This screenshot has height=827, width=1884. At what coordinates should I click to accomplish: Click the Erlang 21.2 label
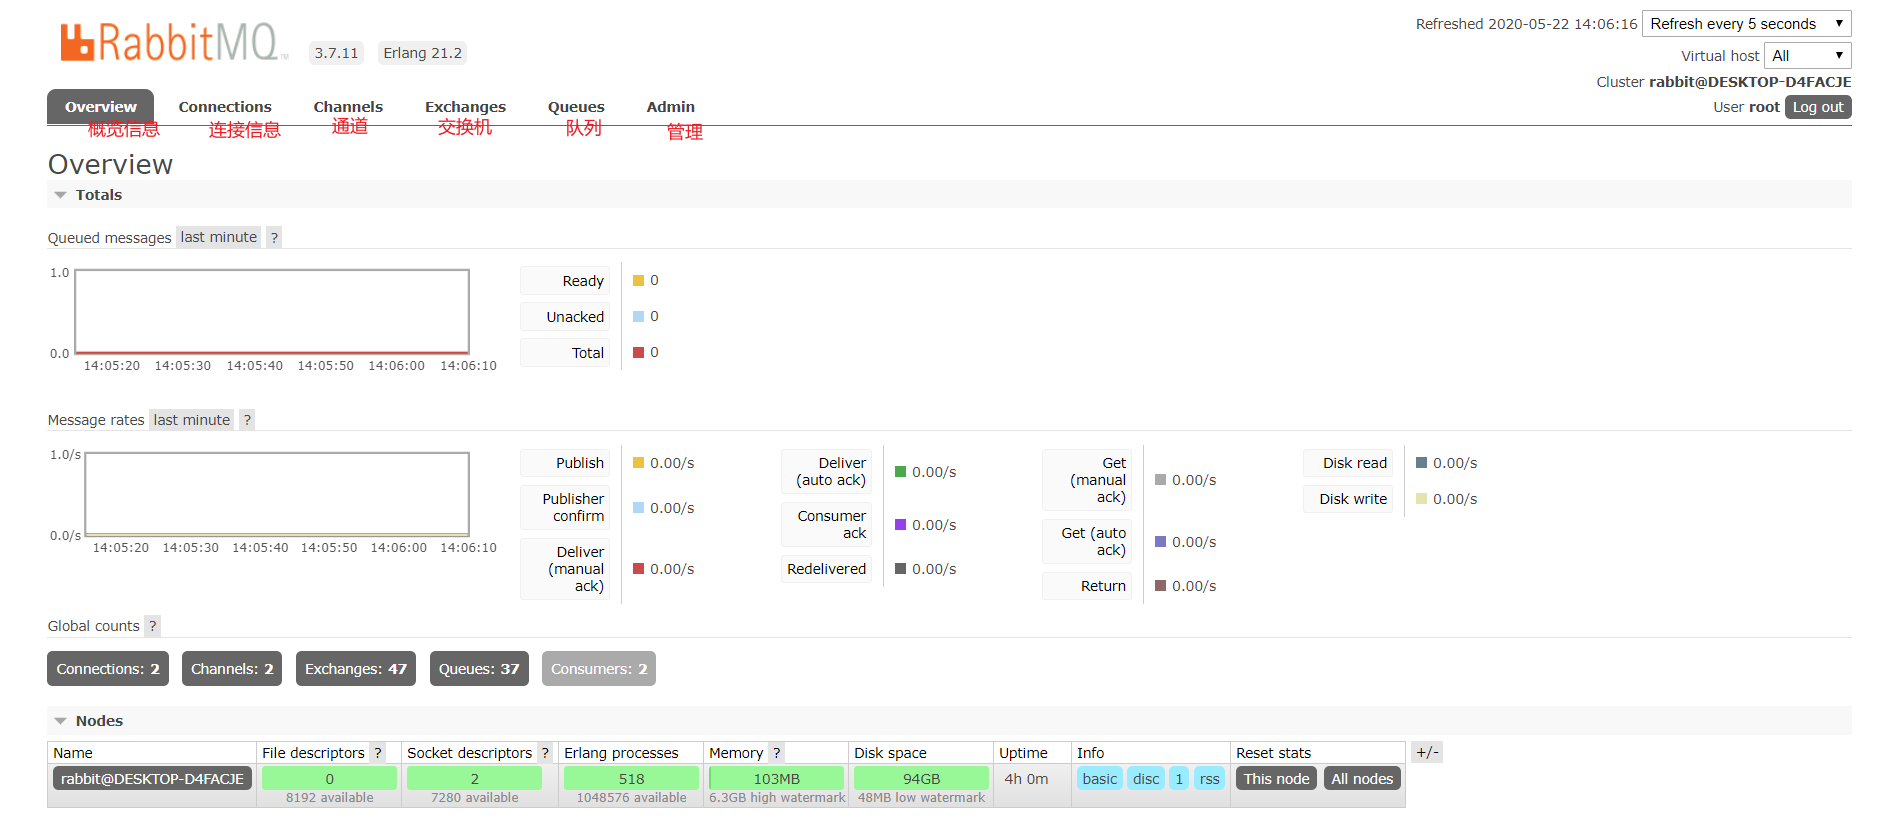[422, 53]
